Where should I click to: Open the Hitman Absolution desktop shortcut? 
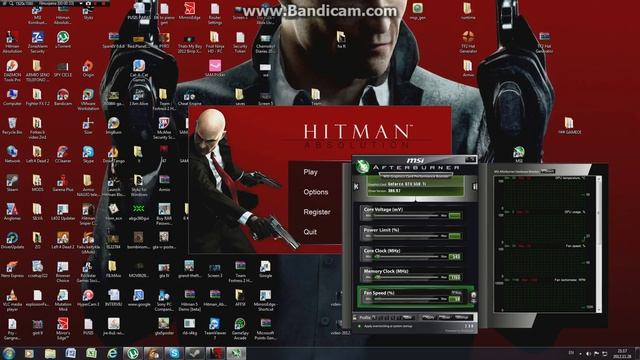click(12, 42)
